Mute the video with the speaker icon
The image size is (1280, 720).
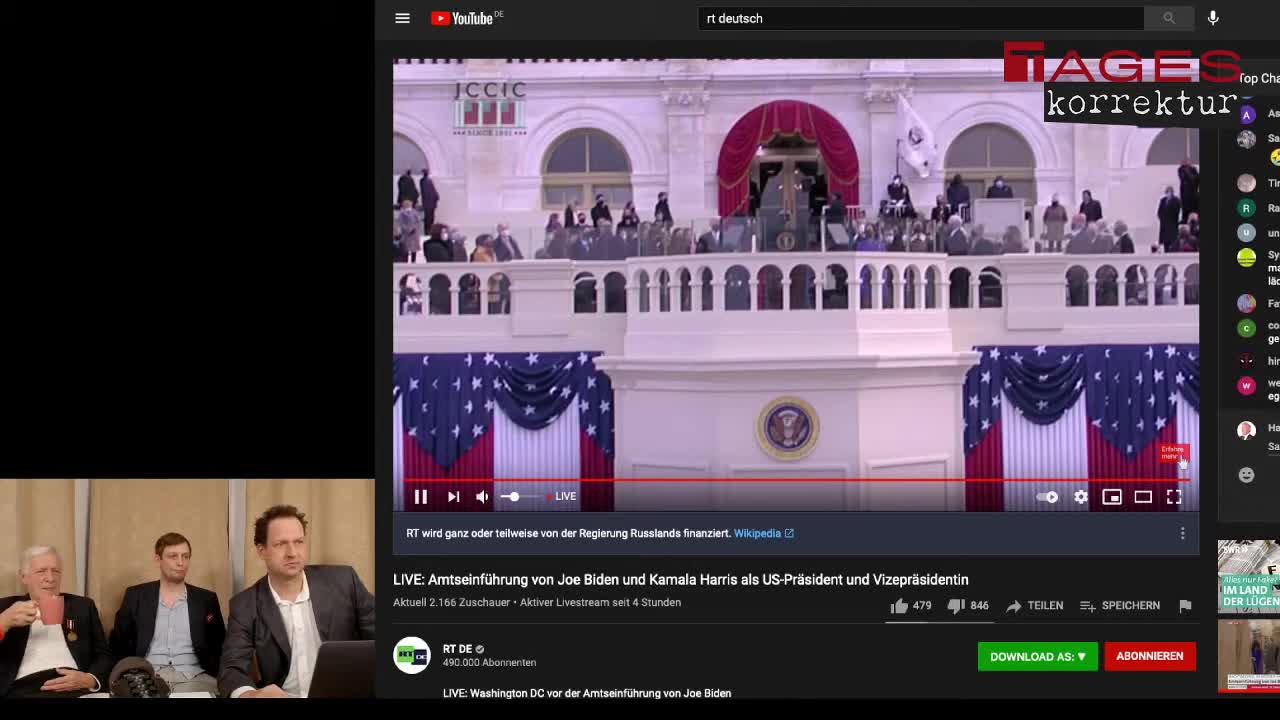coord(482,497)
